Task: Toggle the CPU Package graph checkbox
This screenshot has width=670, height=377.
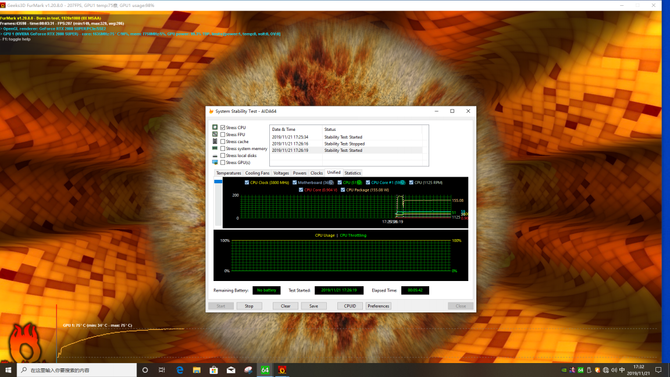Action: coord(343,190)
